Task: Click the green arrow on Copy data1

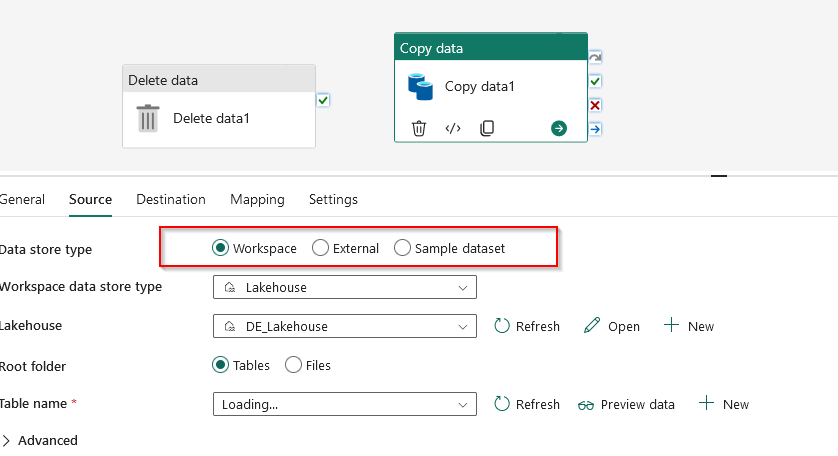Action: 559,128
